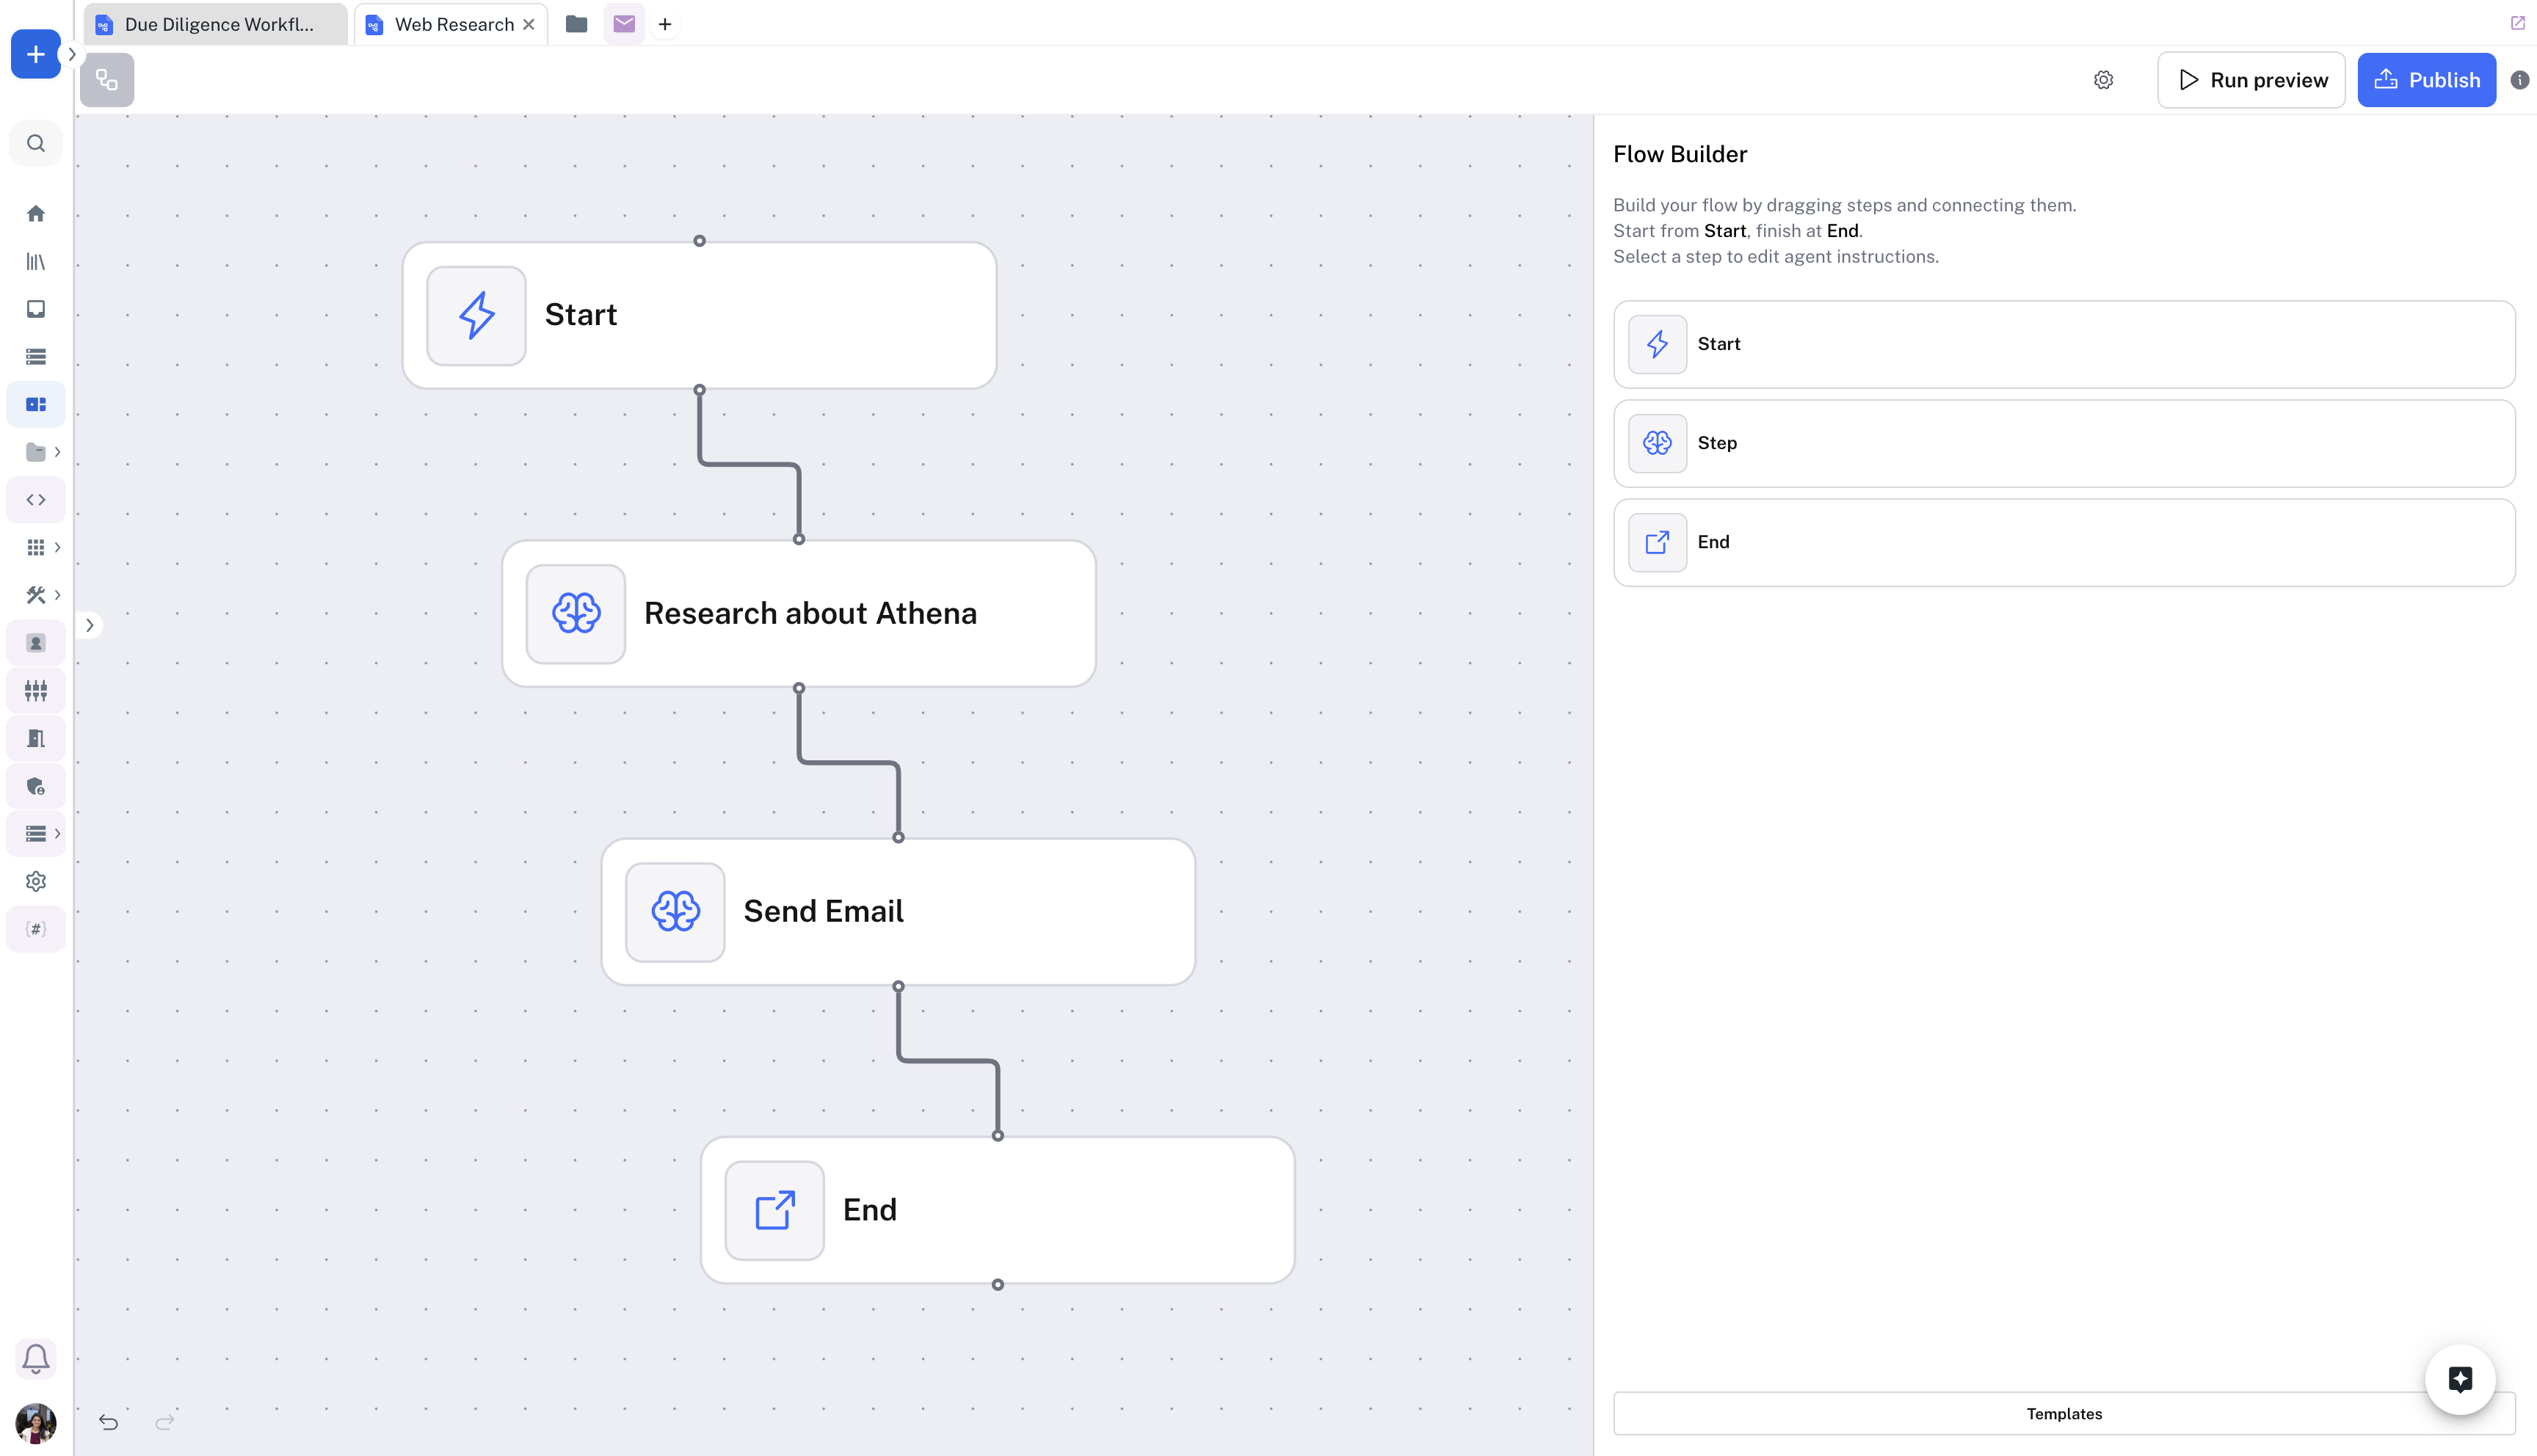Screen dimensions: 2537x1456
Task: Click the Run preview button
Action: (x=2251, y=80)
